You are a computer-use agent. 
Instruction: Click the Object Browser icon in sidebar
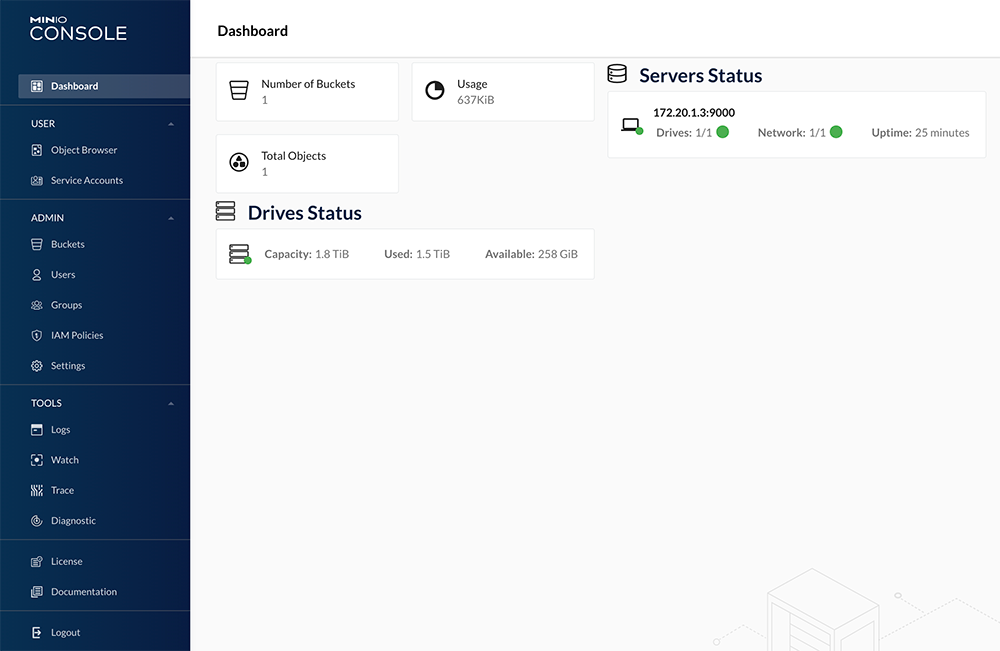tap(37, 150)
